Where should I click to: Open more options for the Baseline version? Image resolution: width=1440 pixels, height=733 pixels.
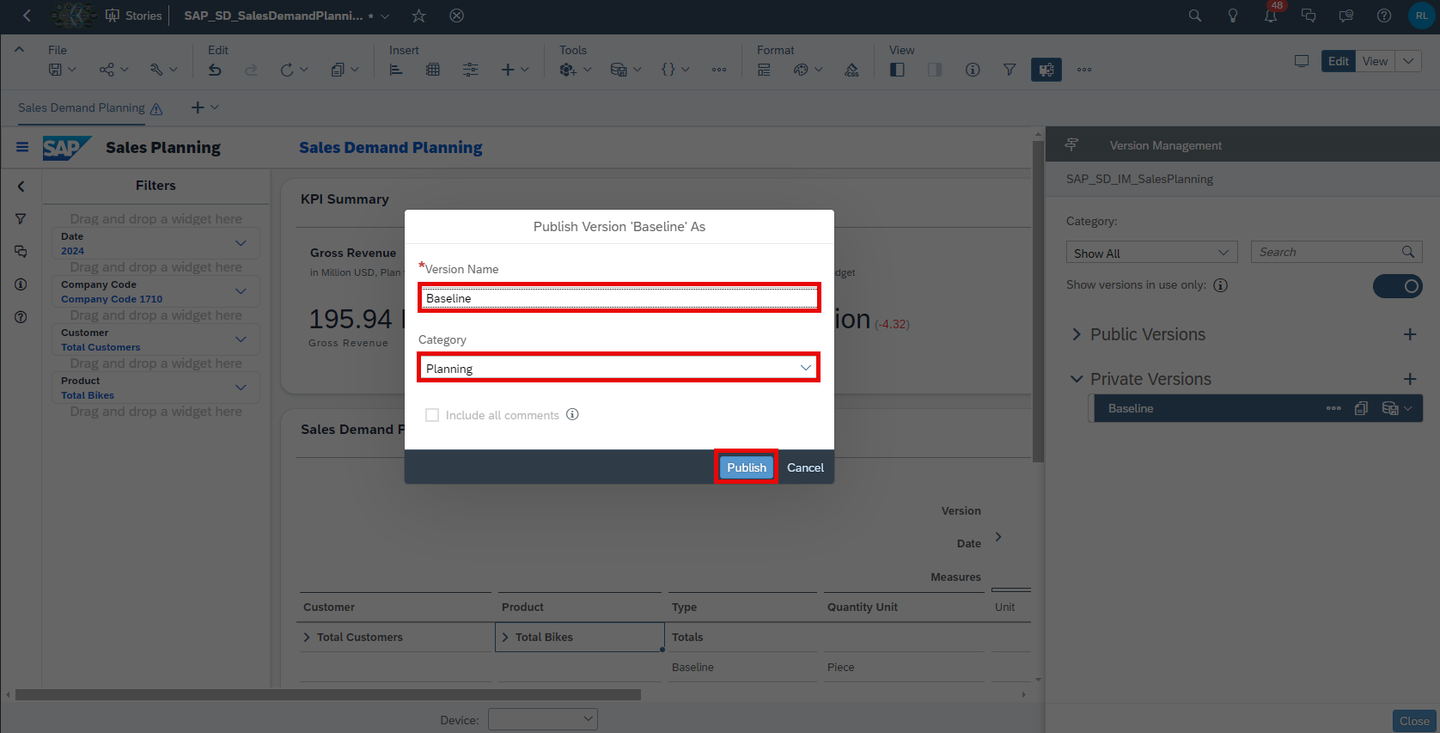pos(1334,408)
